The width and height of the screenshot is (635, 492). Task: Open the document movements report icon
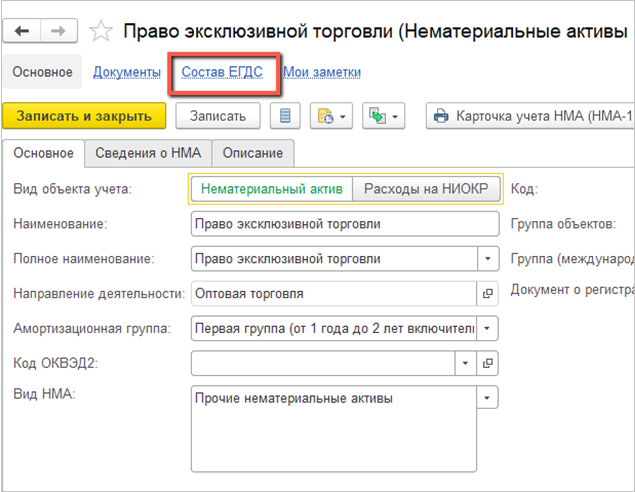[x=286, y=116]
